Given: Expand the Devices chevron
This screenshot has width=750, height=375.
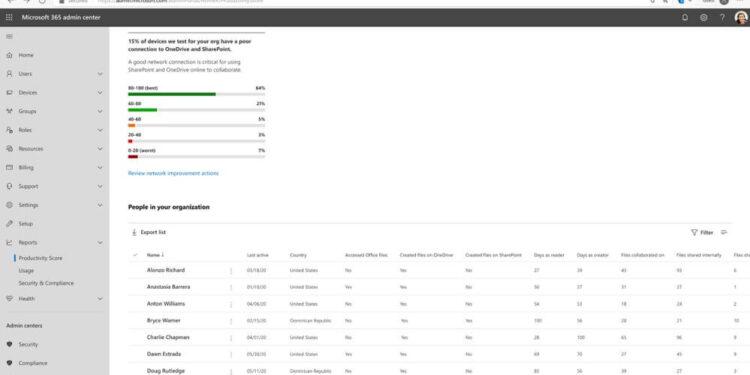Looking at the screenshot, I should [x=100, y=92].
